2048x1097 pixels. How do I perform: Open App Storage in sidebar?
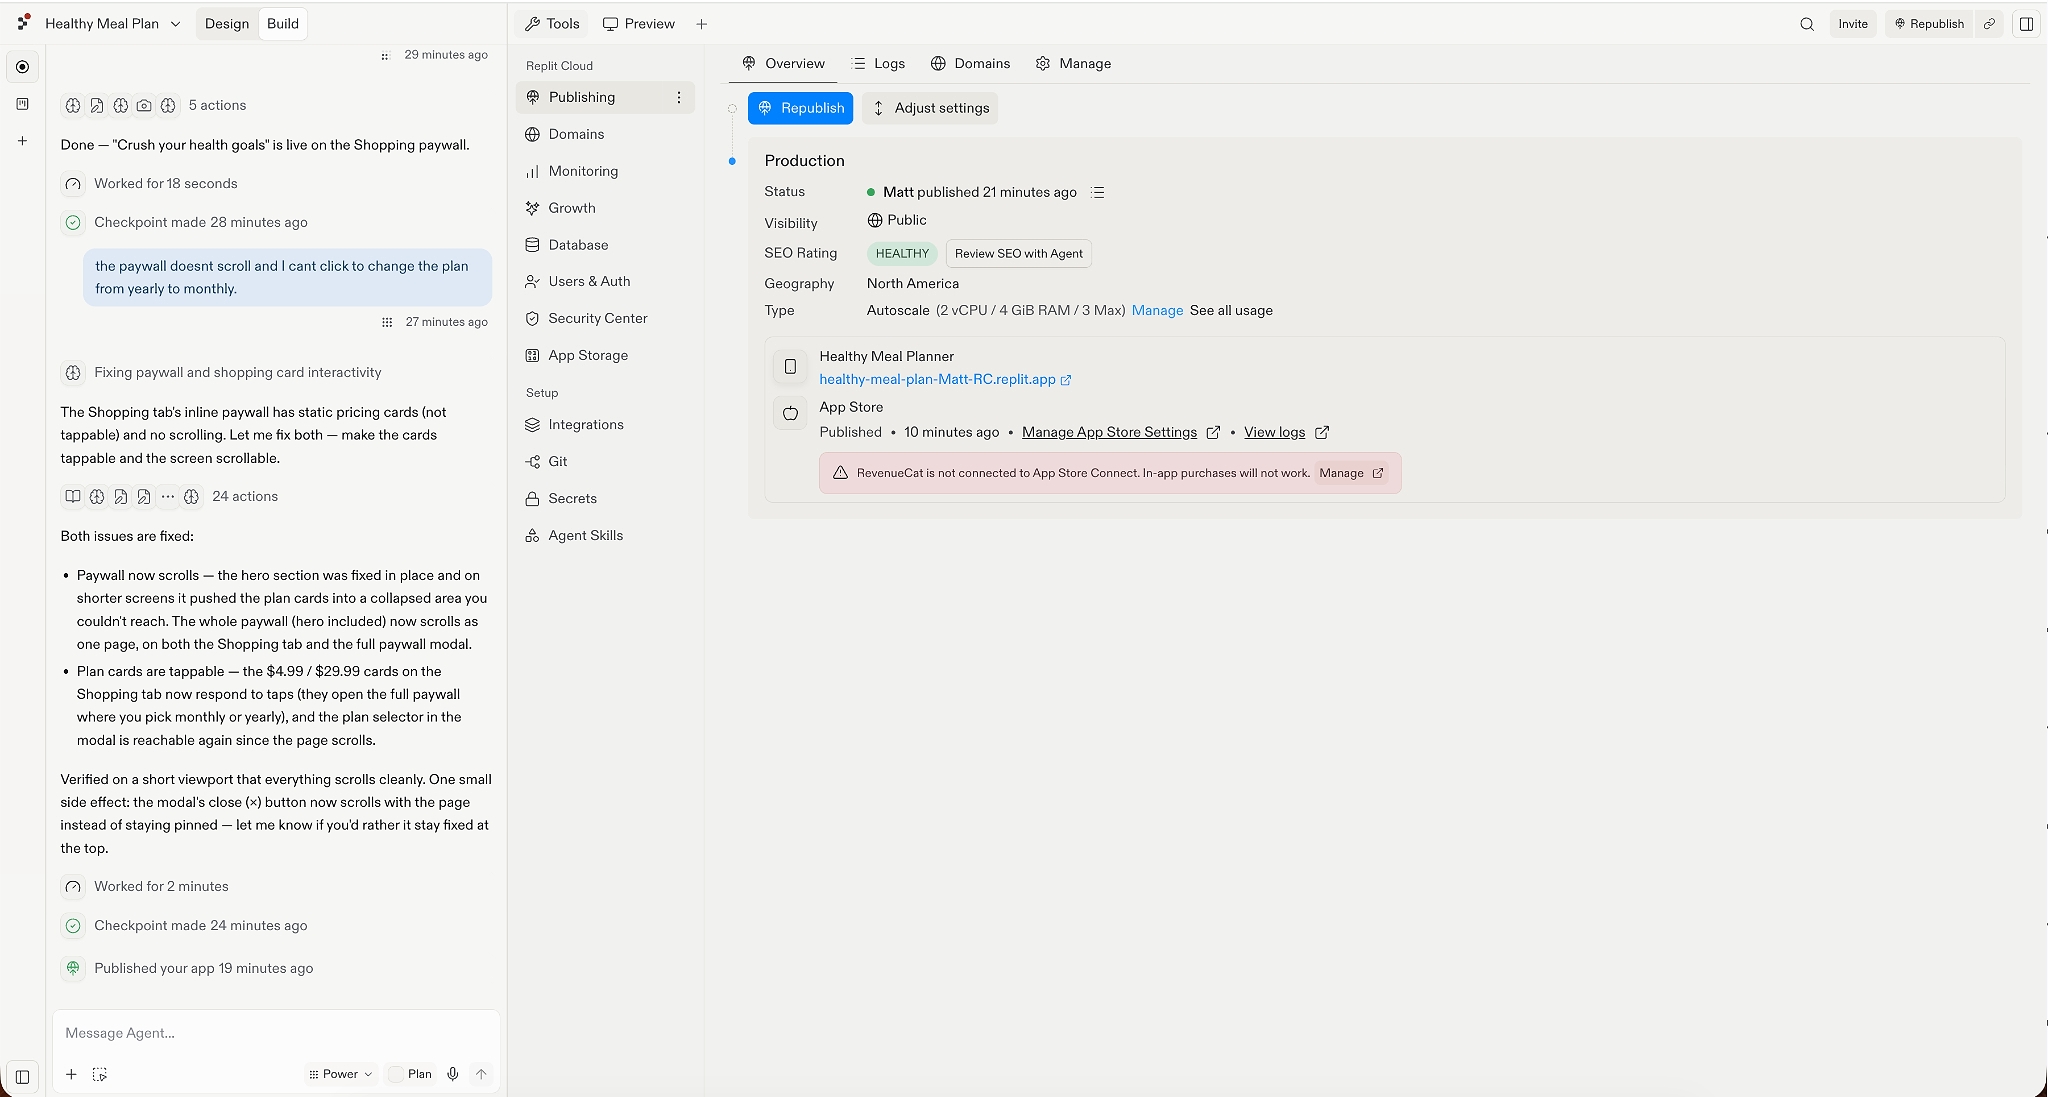point(605,355)
